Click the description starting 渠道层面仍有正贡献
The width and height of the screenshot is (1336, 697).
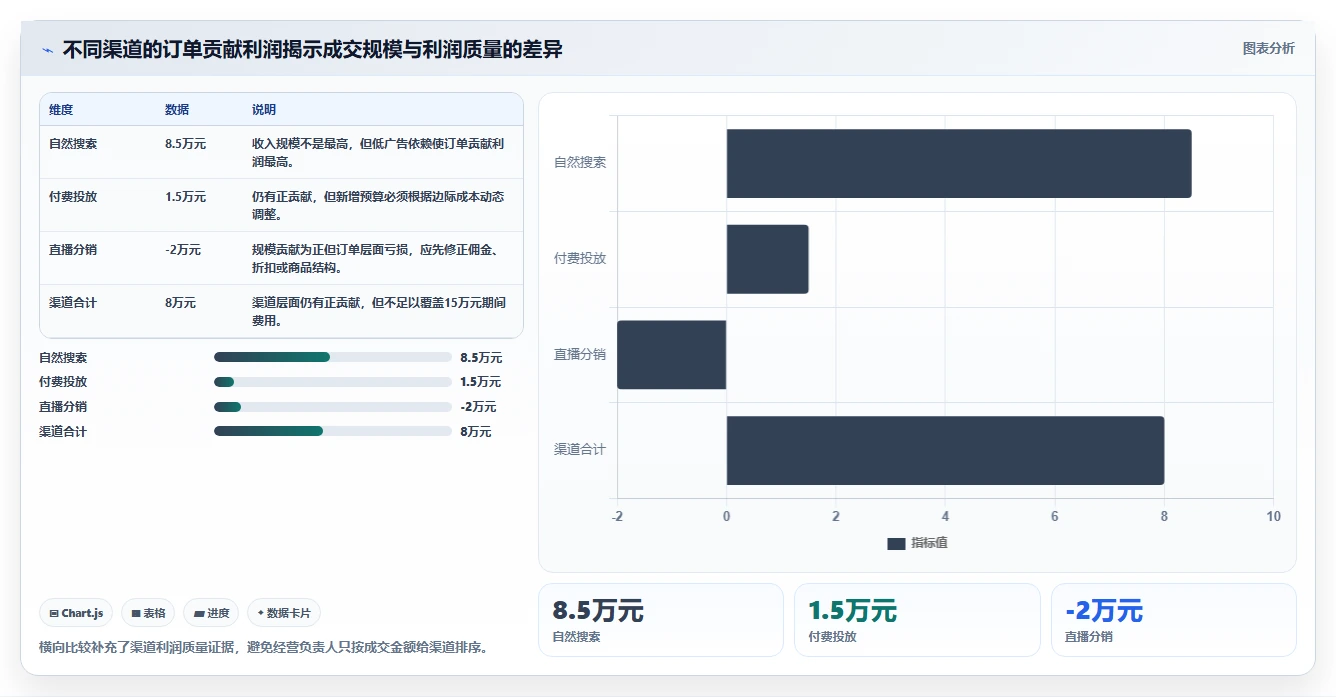point(378,312)
